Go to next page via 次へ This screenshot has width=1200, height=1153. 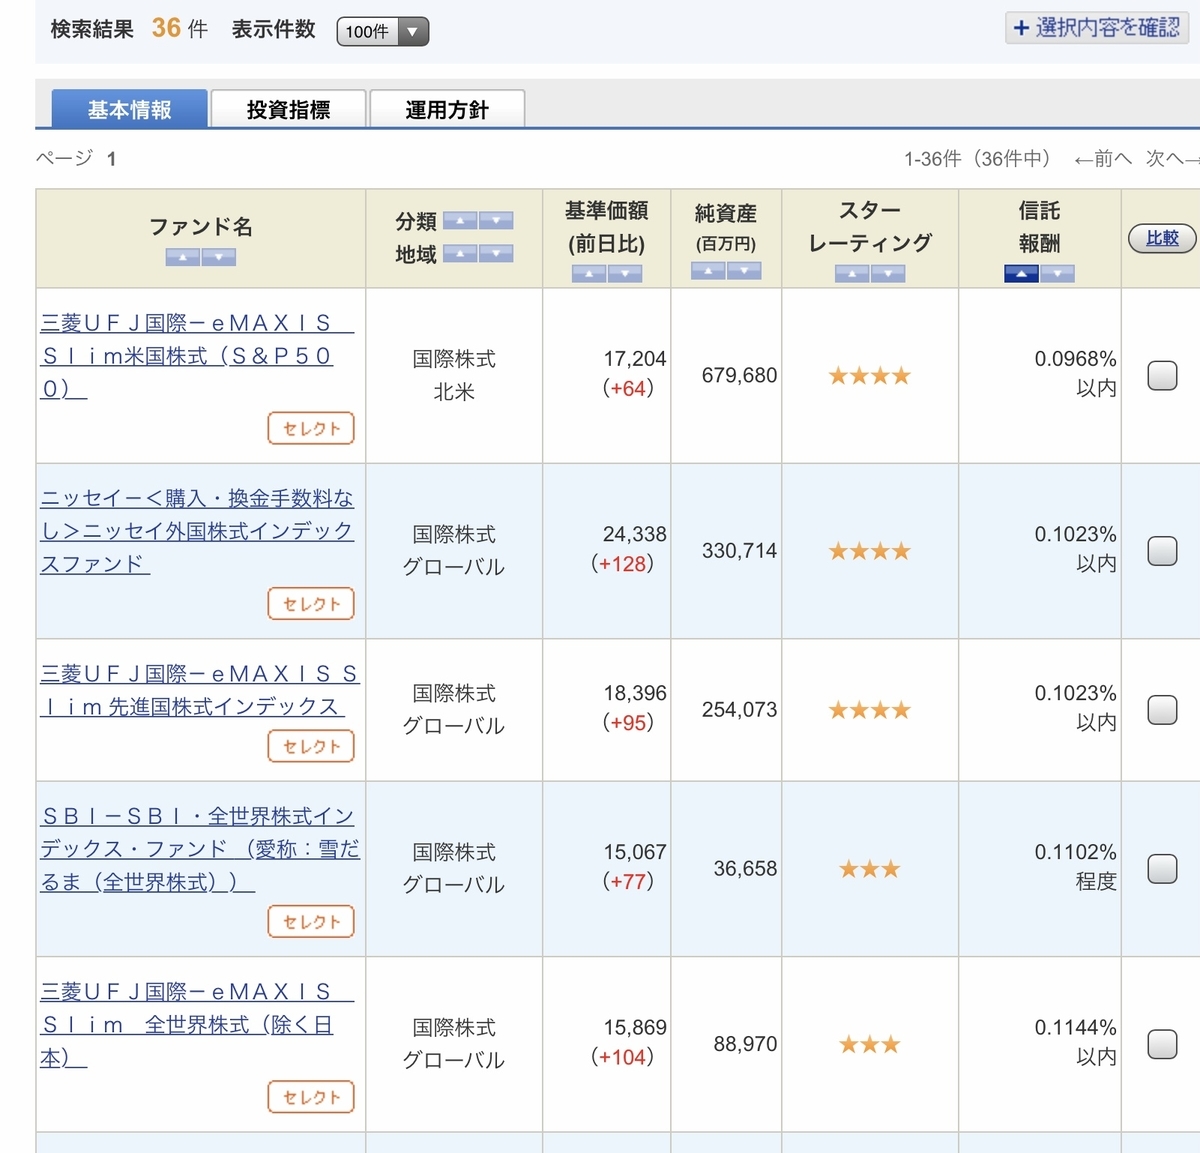click(1171, 159)
